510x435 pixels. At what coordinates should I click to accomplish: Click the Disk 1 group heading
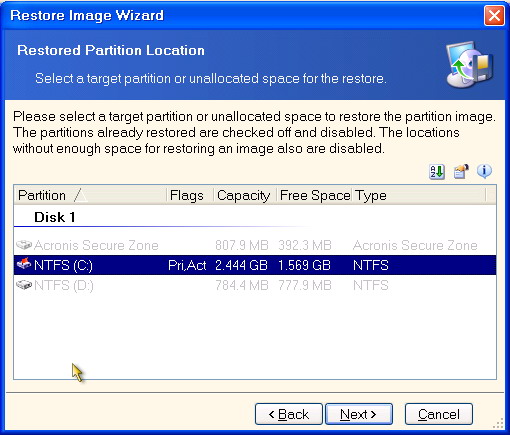pos(55,217)
